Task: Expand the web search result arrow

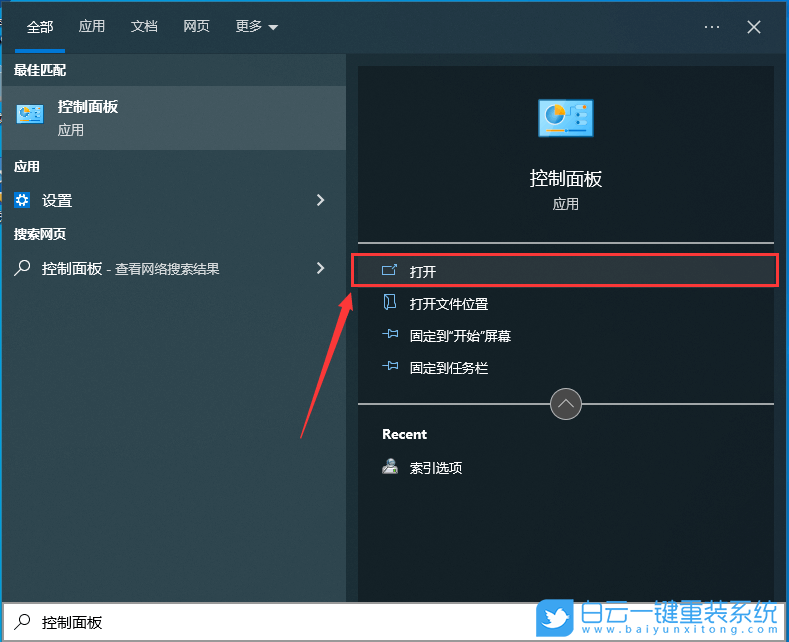Action: point(320,268)
